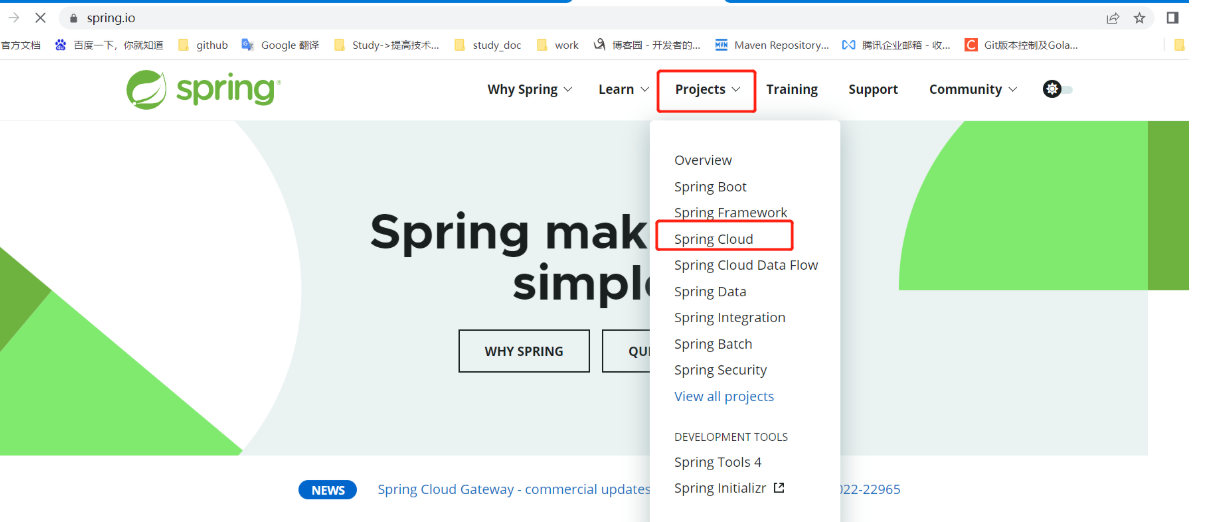The image size is (1208, 522).
Task: Click the NEWS badge
Action: click(327, 490)
